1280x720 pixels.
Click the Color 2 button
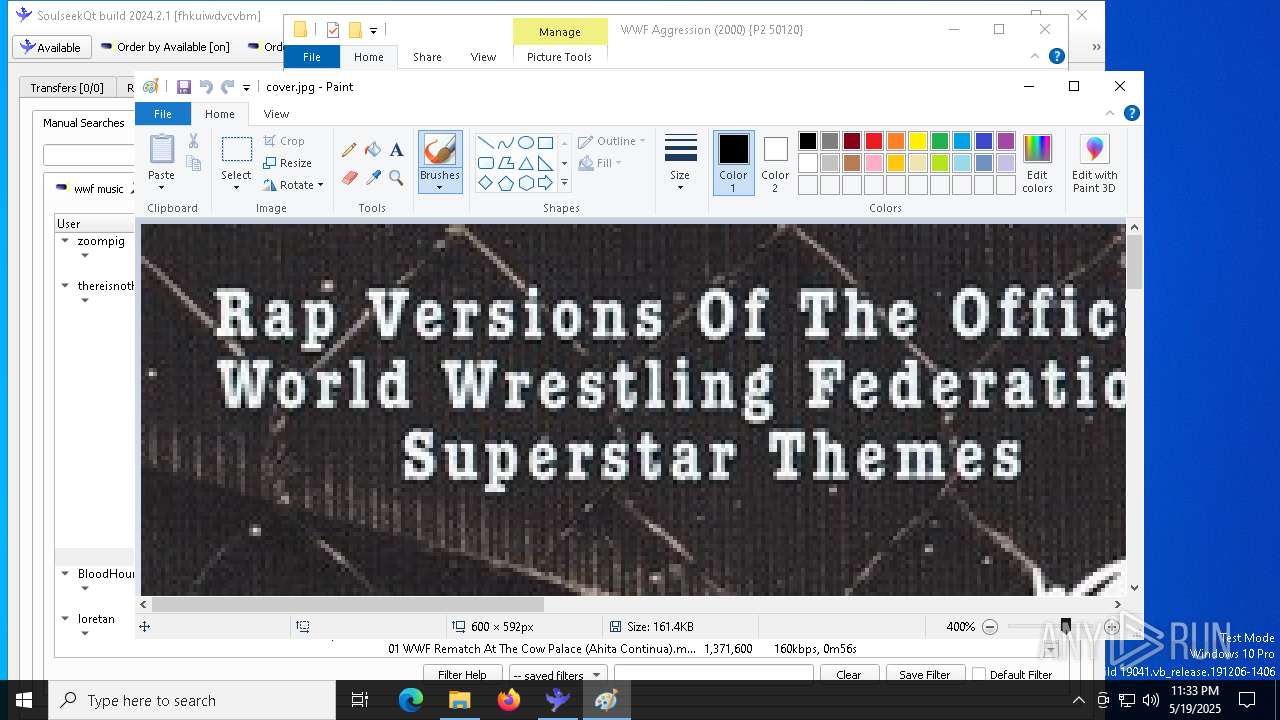(775, 163)
